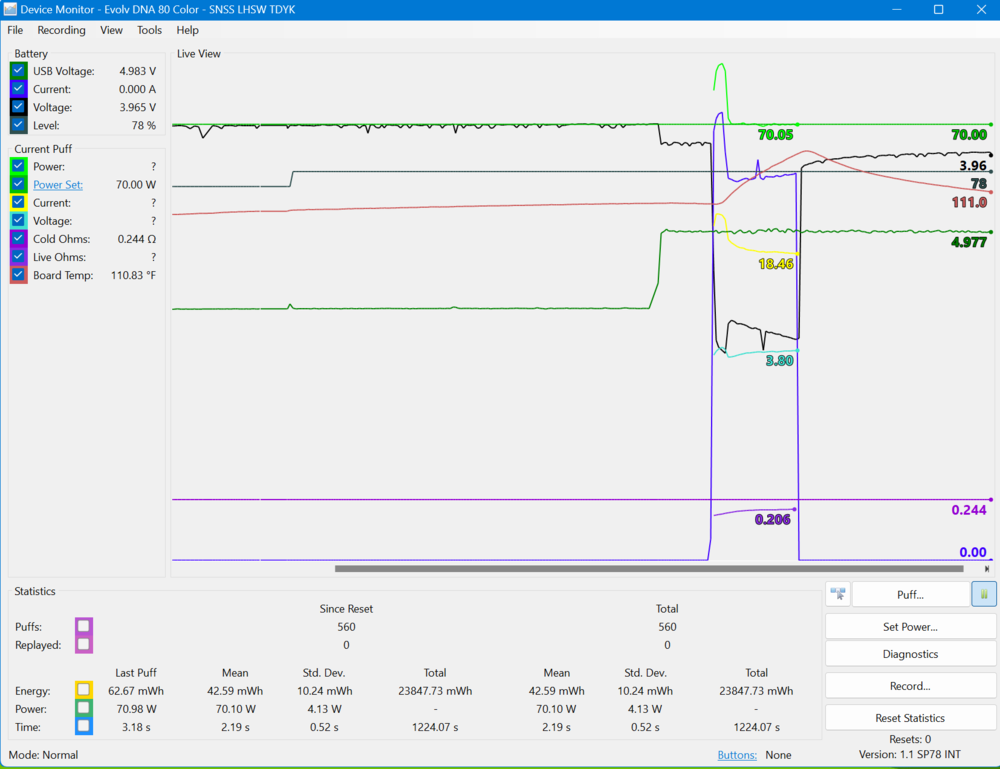Image resolution: width=1000 pixels, height=769 pixels.
Task: Open the View menu
Action: [111, 30]
